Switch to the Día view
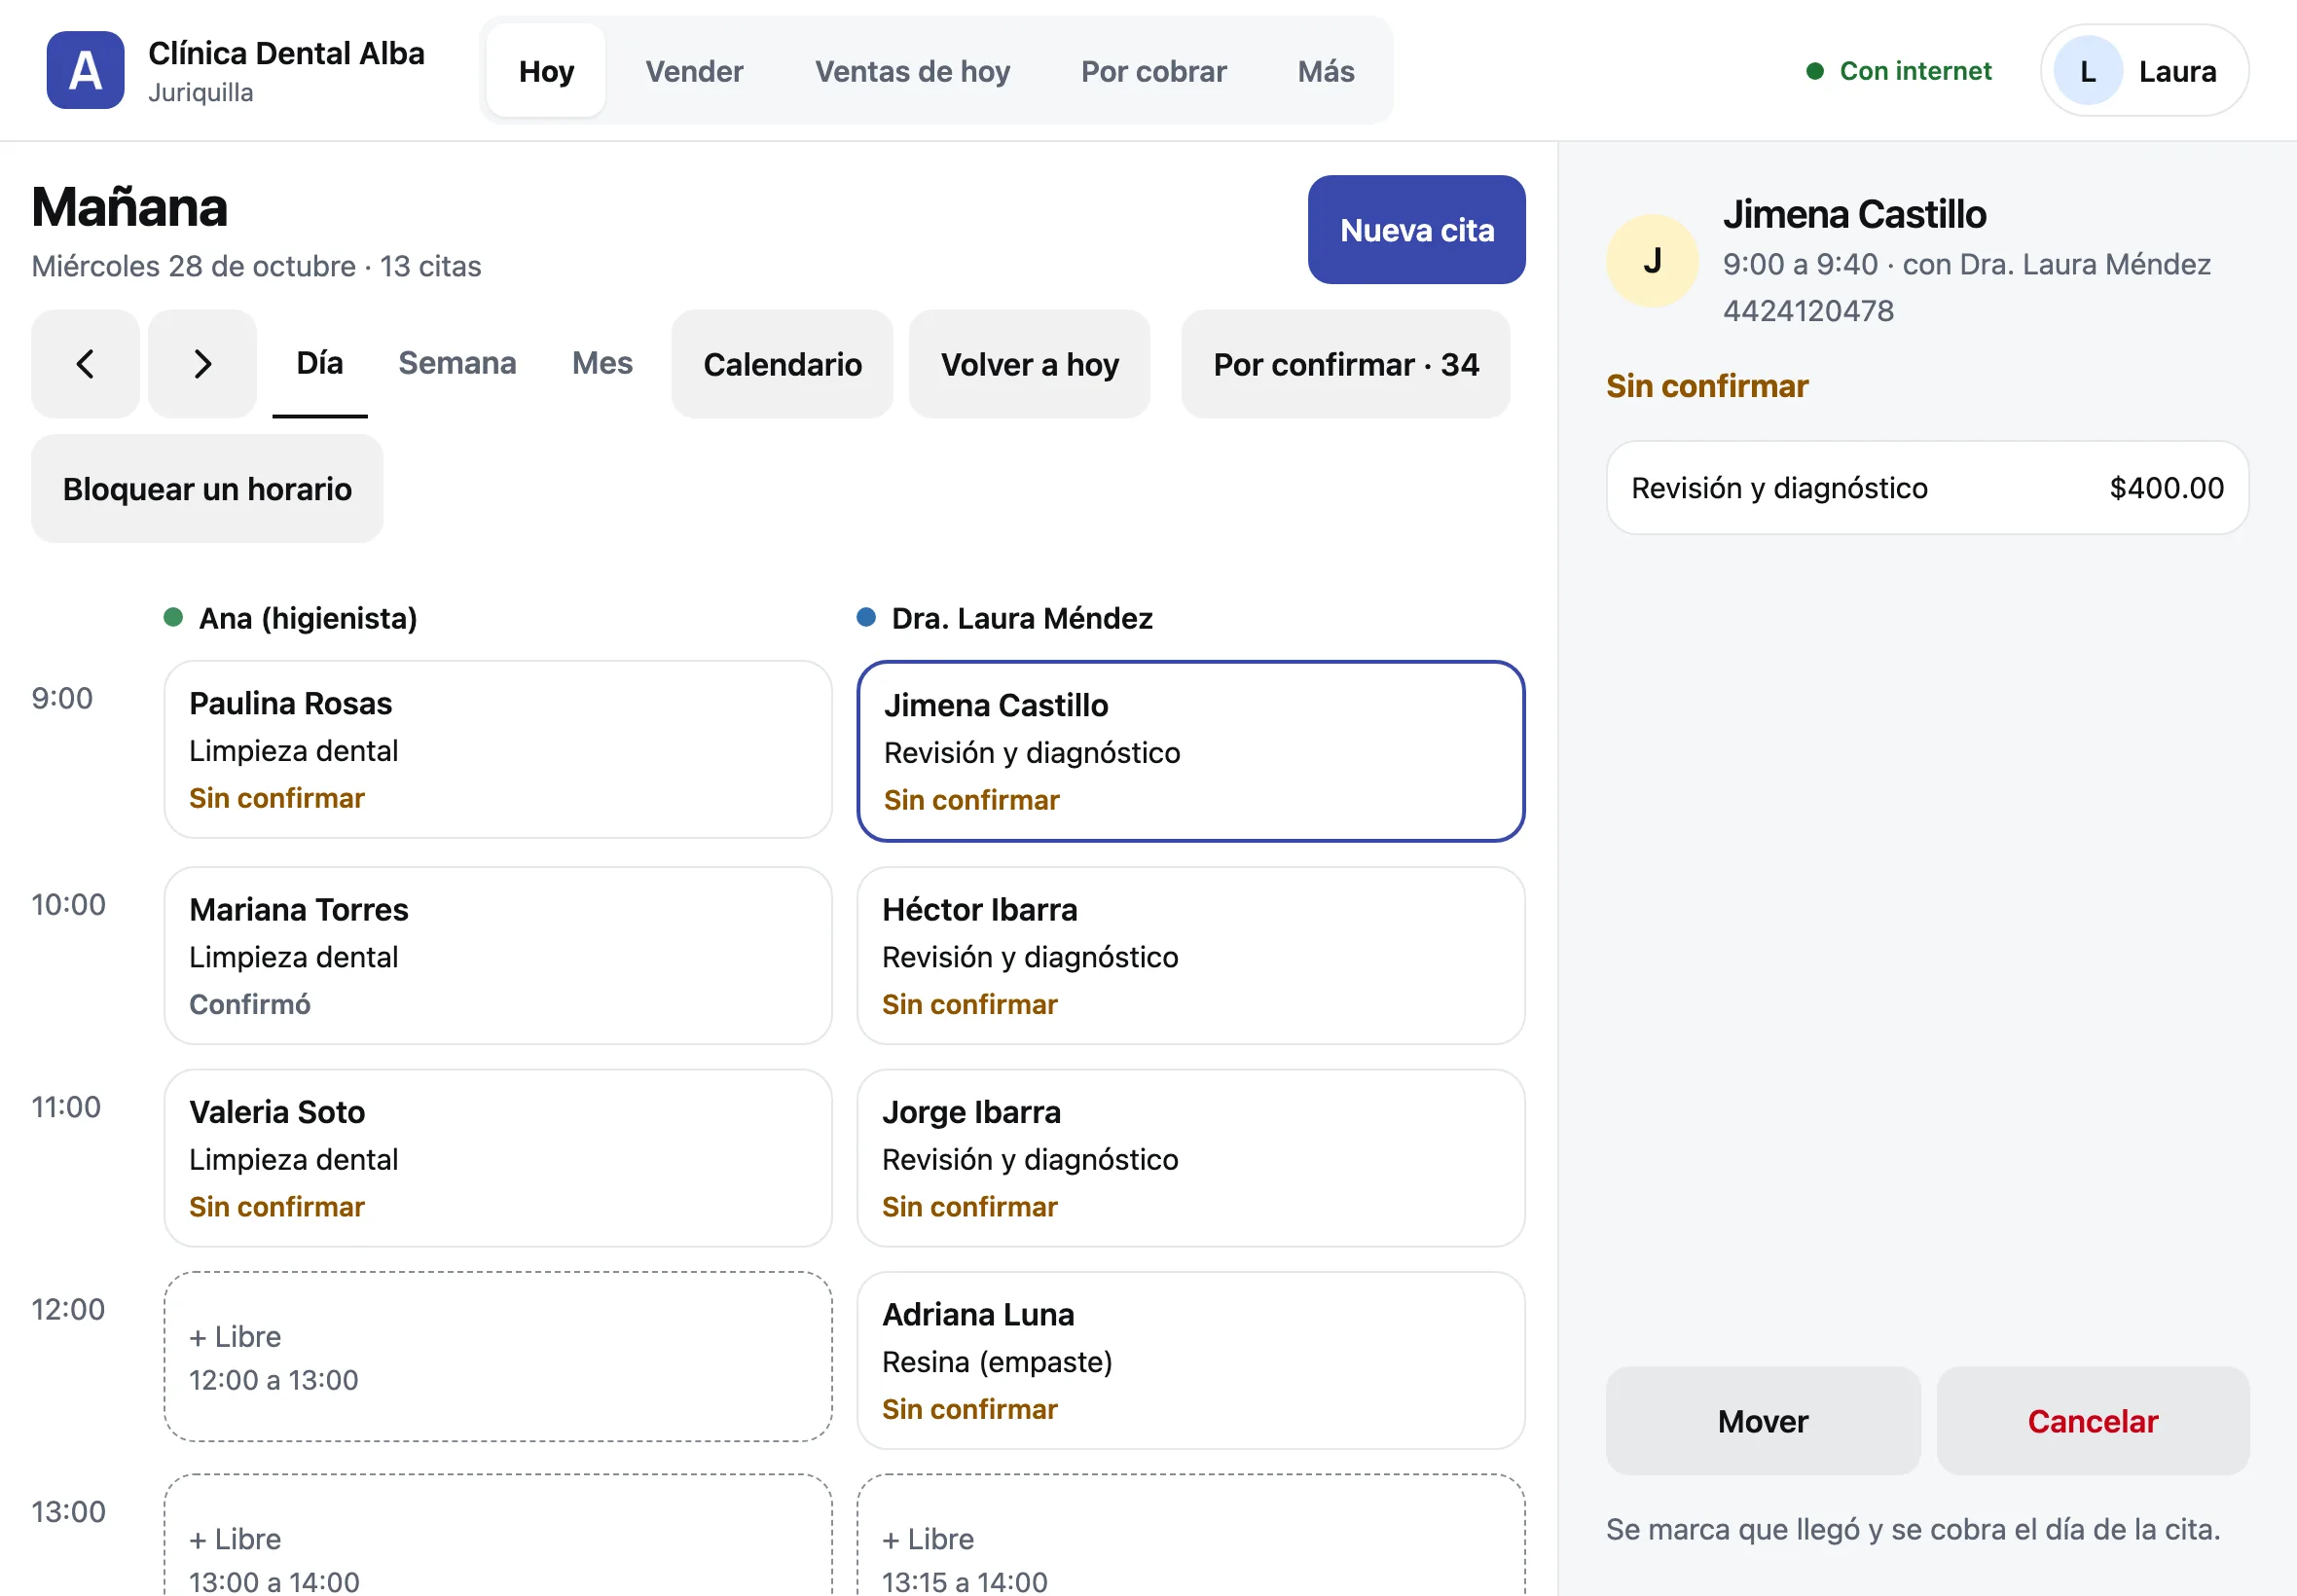This screenshot has width=2297, height=1596. click(x=320, y=363)
